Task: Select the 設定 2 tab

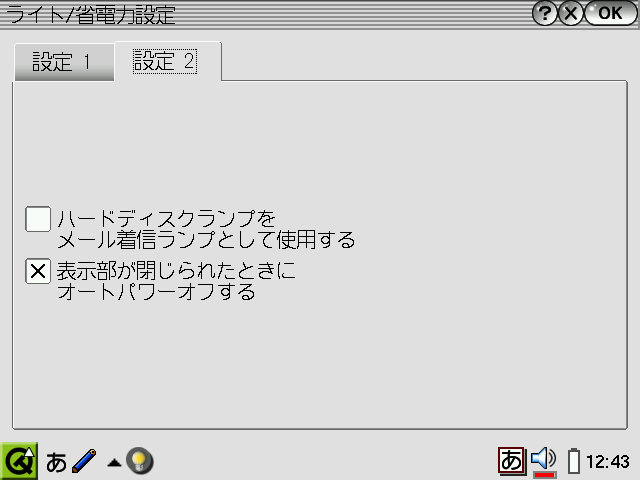Action: (x=165, y=61)
